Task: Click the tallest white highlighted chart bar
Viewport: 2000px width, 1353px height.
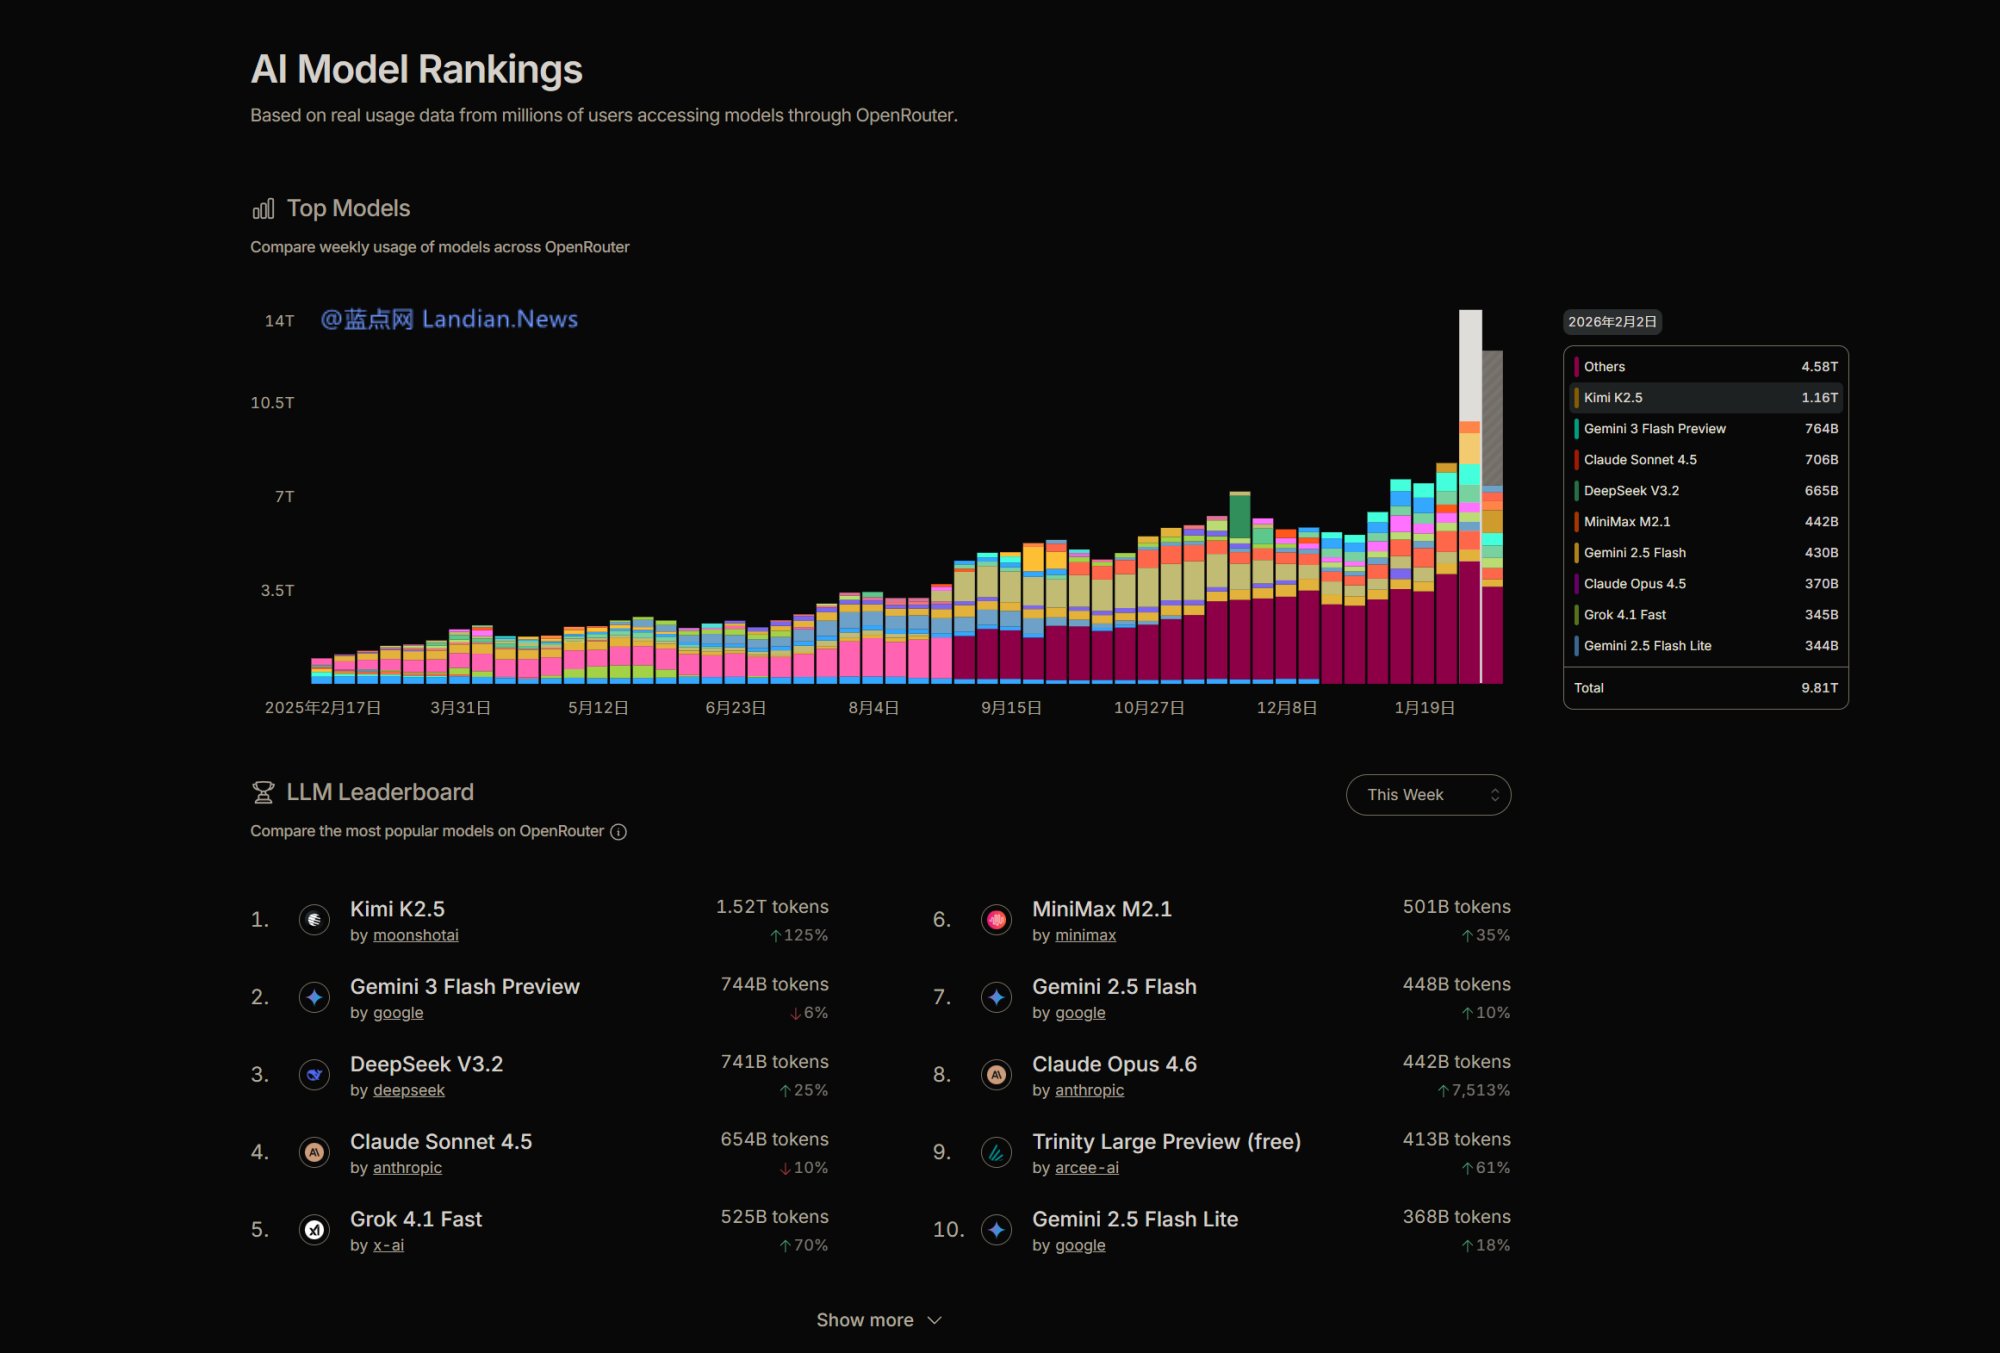Action: (x=1470, y=365)
